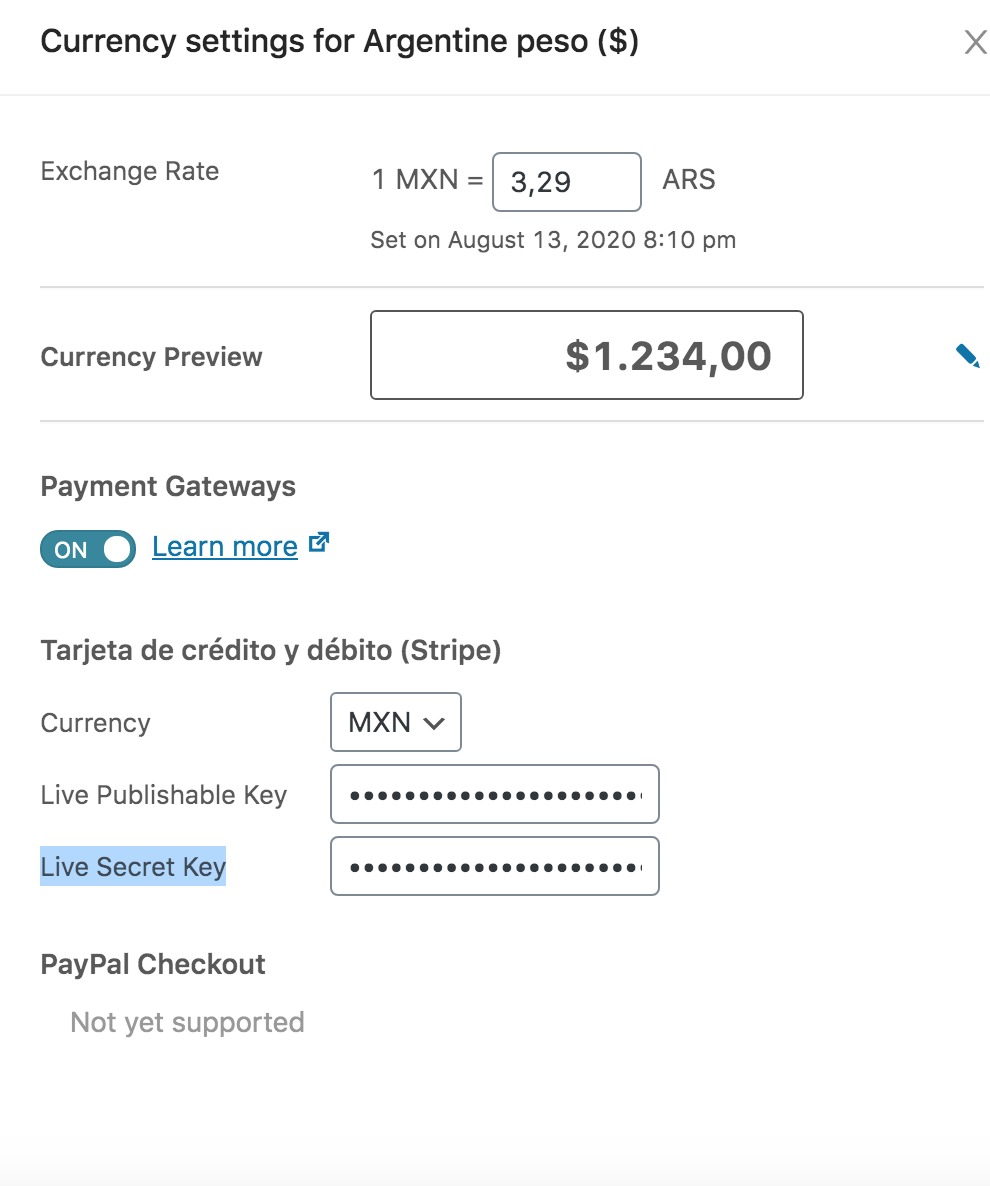This screenshot has height=1186, width=990.
Task: Click the Set on August 13, 2020 timestamp
Action: (553, 240)
